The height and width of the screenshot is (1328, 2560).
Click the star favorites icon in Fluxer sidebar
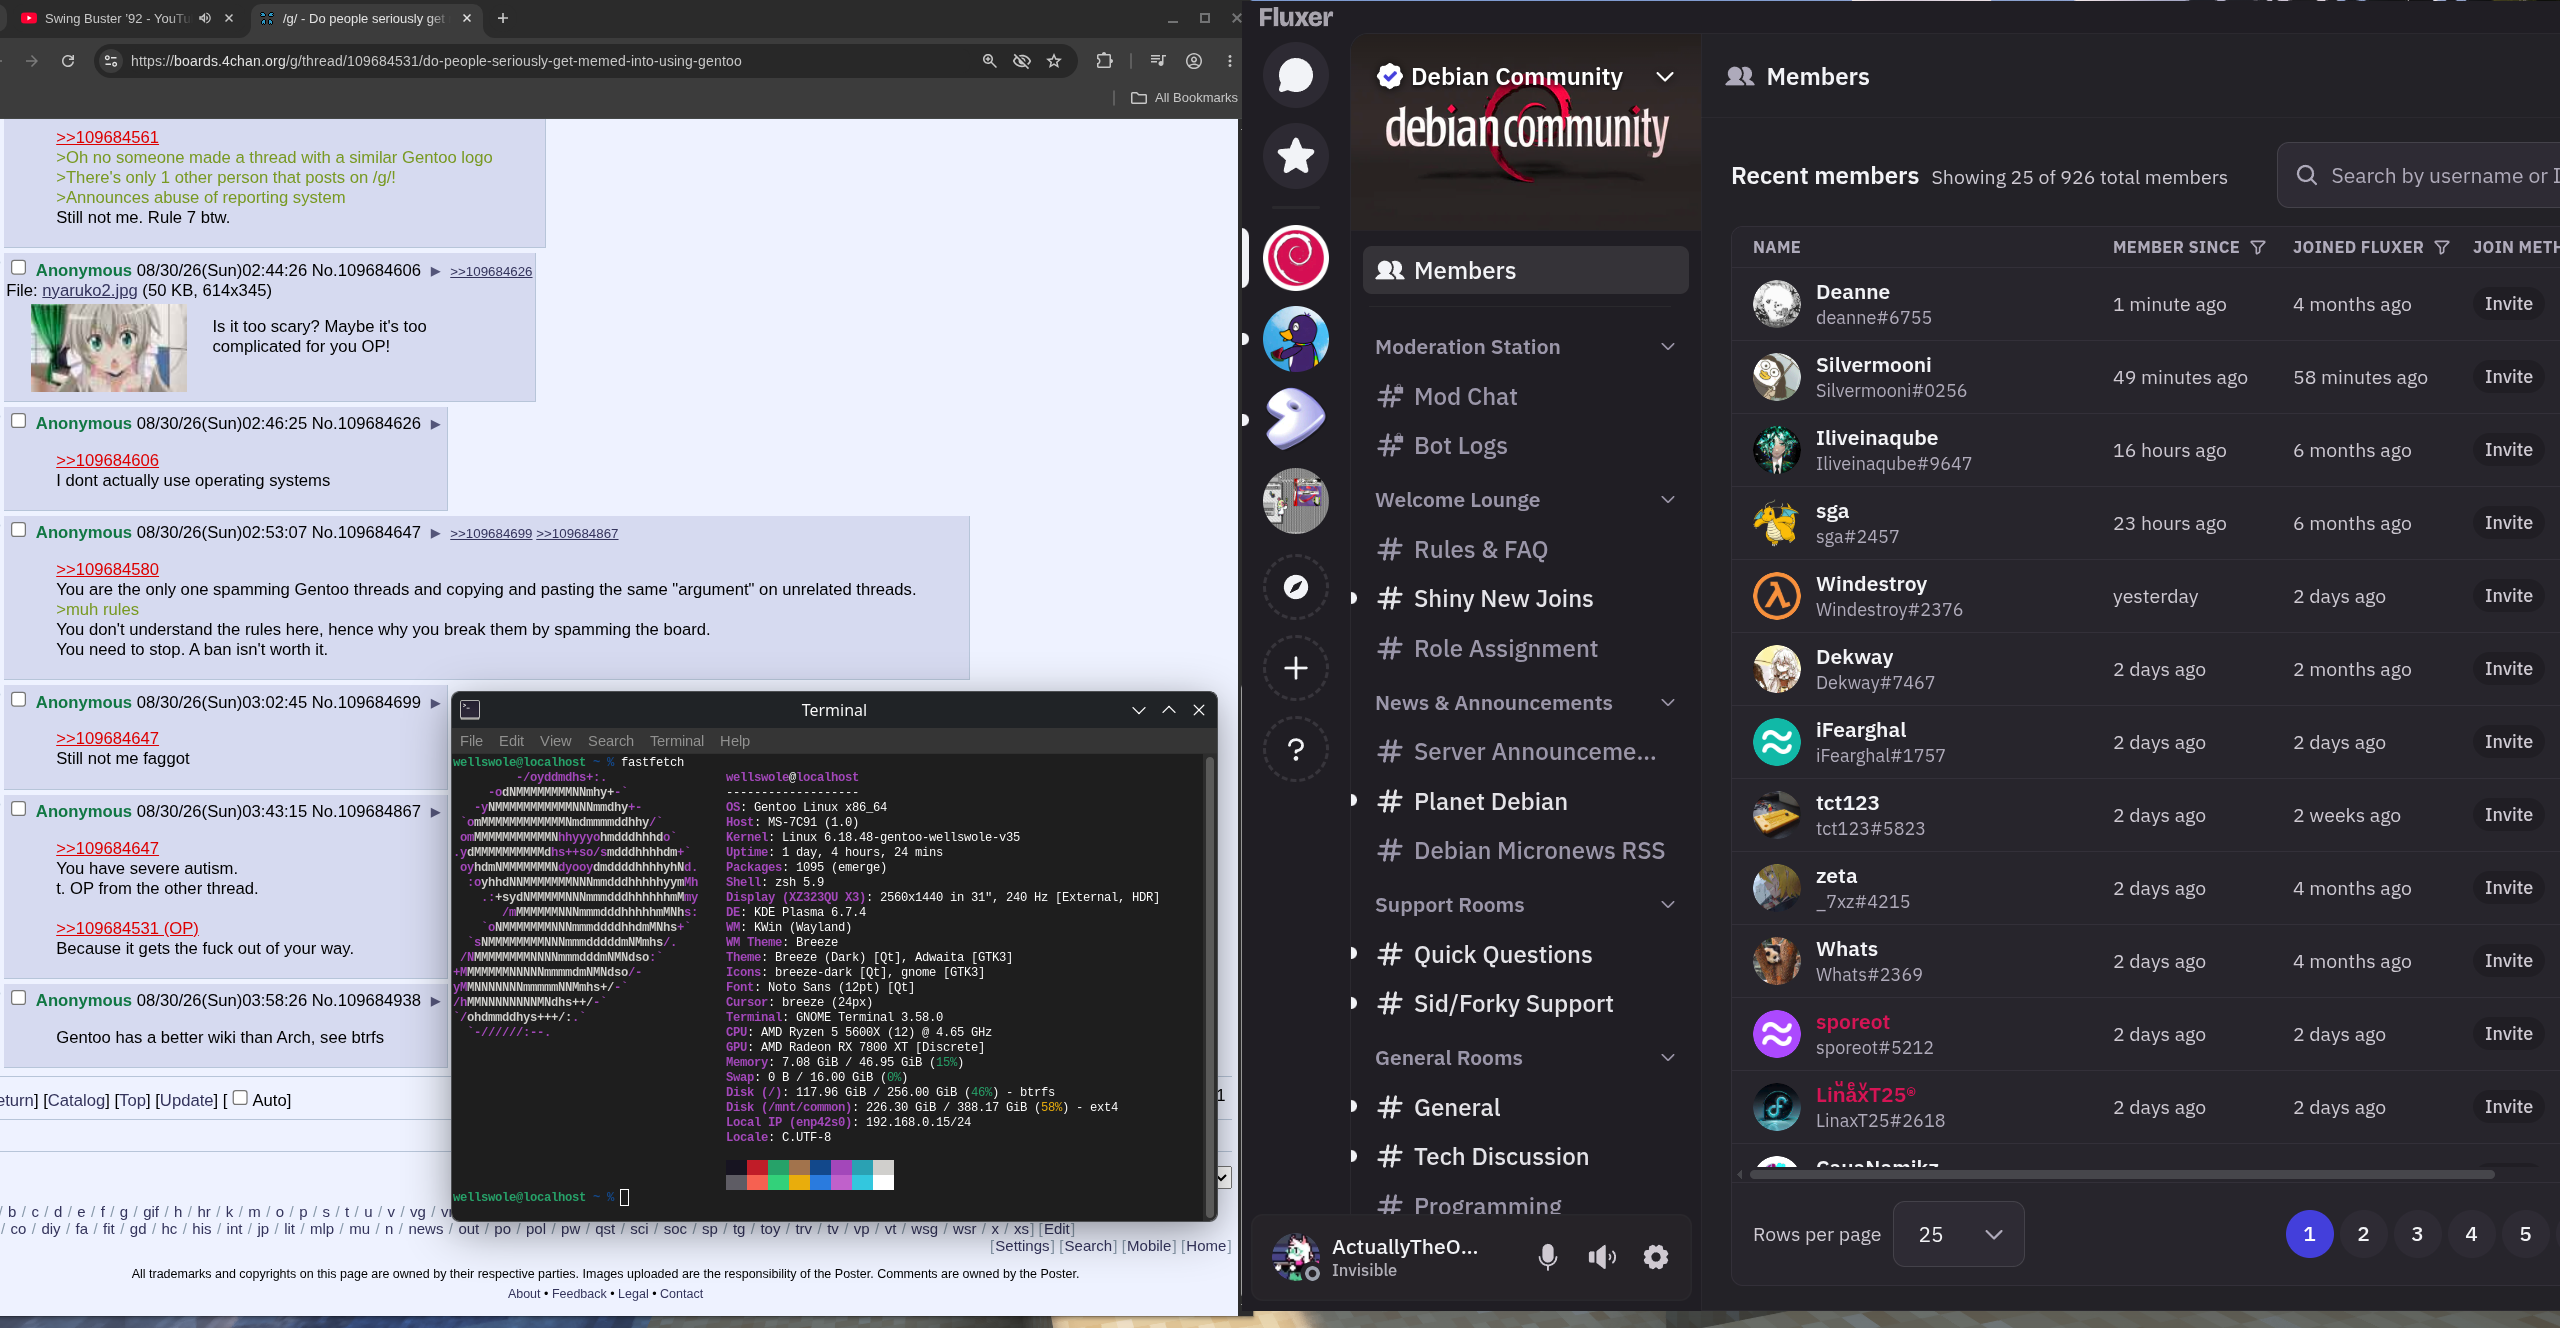click(1296, 156)
